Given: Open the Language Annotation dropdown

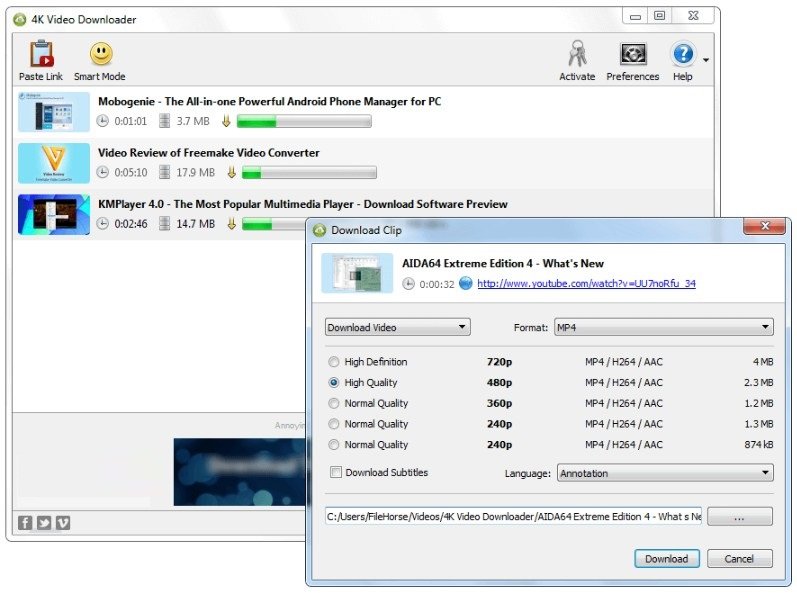Looking at the screenshot, I should click(x=665, y=473).
